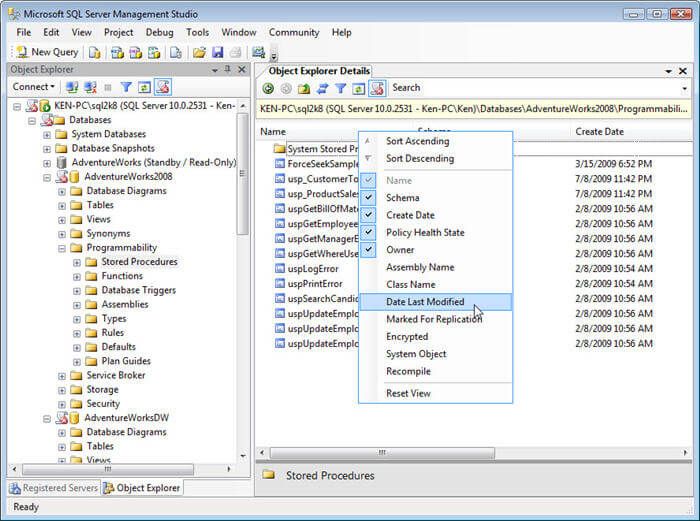
Task: Click the Refresh icon in Object Explorer toolbar
Action: (x=144, y=87)
